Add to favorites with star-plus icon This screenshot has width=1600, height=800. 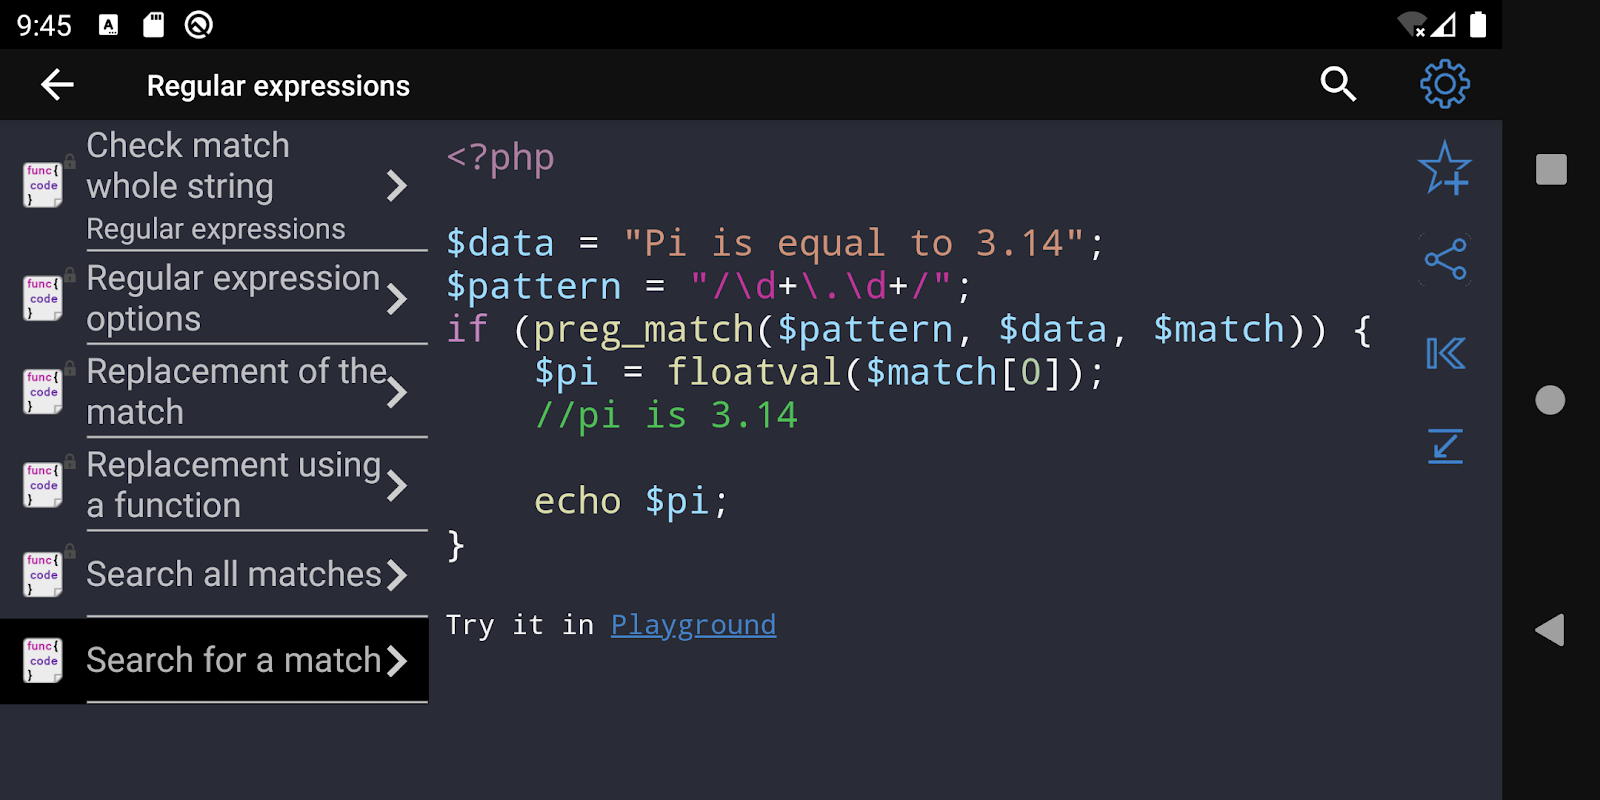coord(1444,168)
